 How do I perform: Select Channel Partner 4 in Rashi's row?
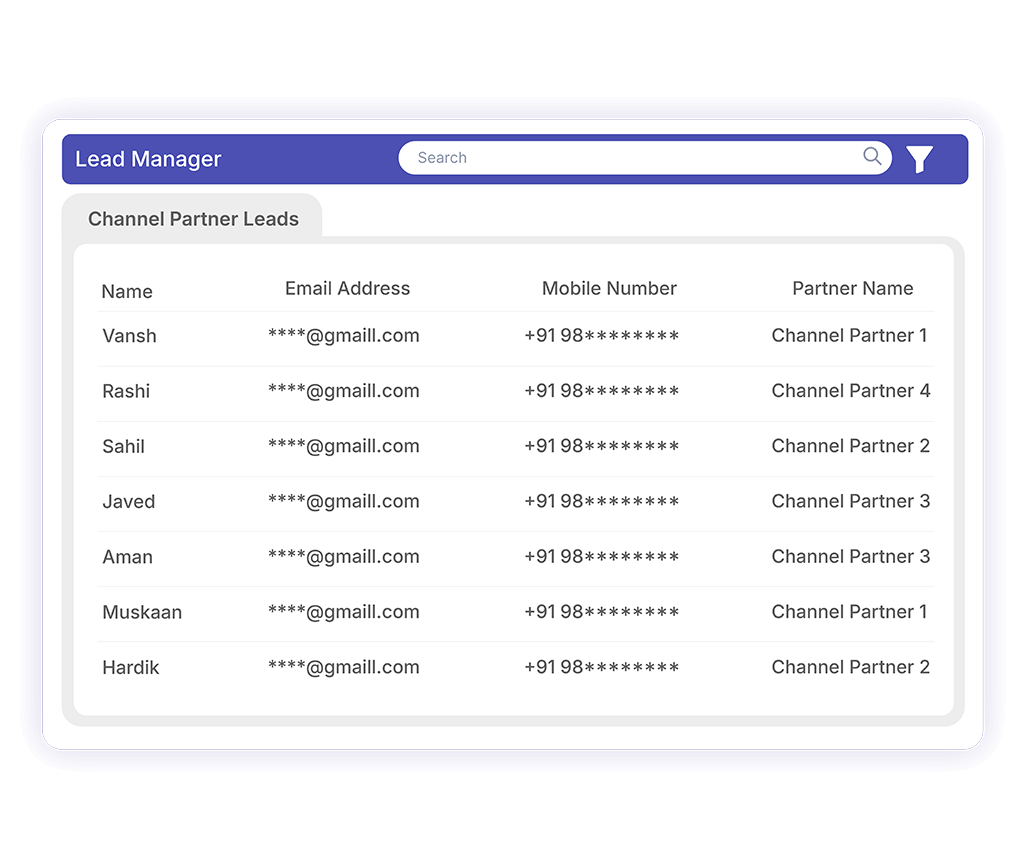[x=850, y=391]
